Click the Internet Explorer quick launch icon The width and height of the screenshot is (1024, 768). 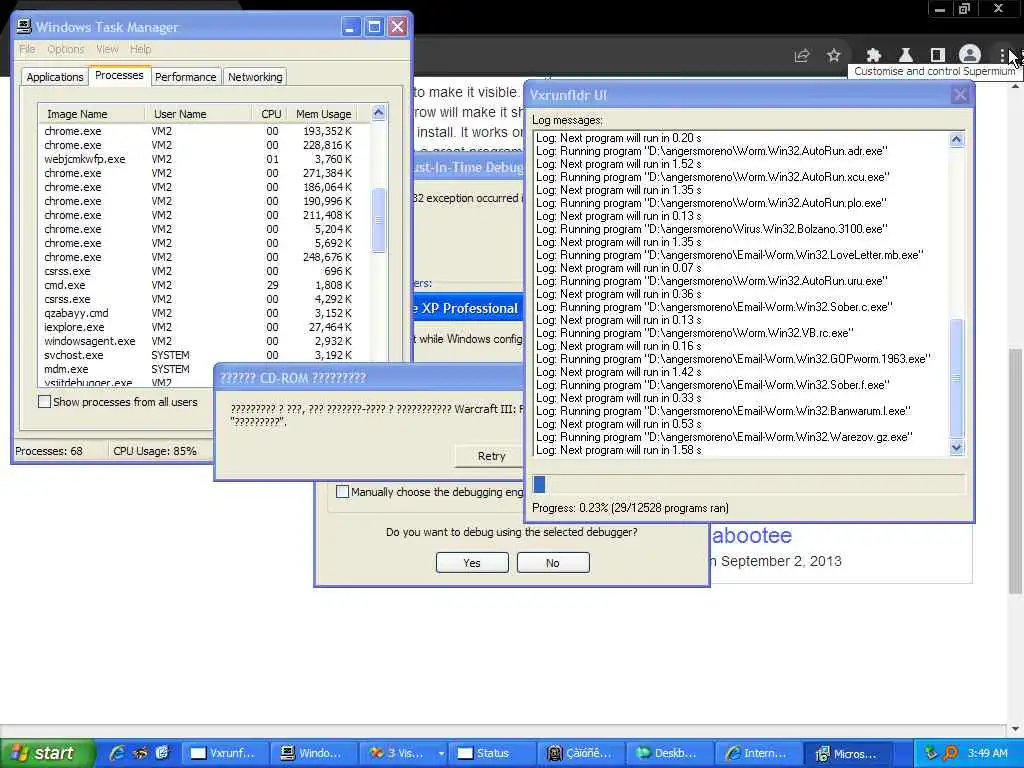point(118,753)
